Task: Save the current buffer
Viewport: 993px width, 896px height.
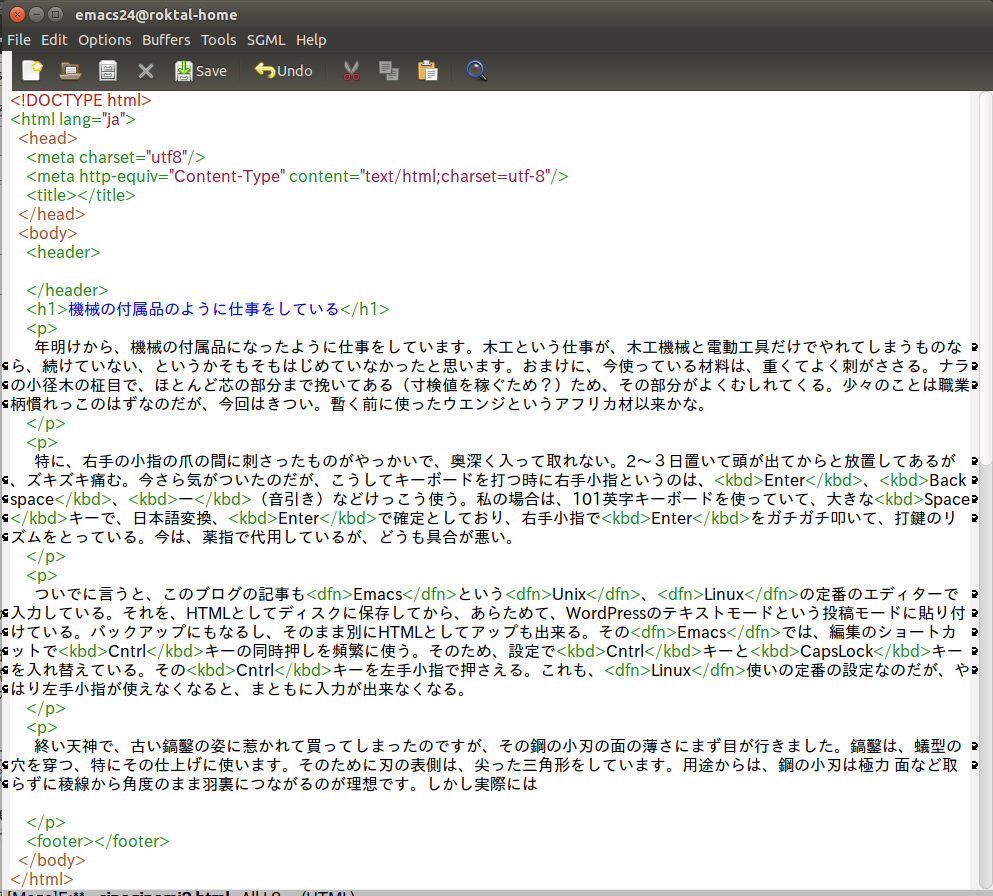Action: tap(201, 70)
